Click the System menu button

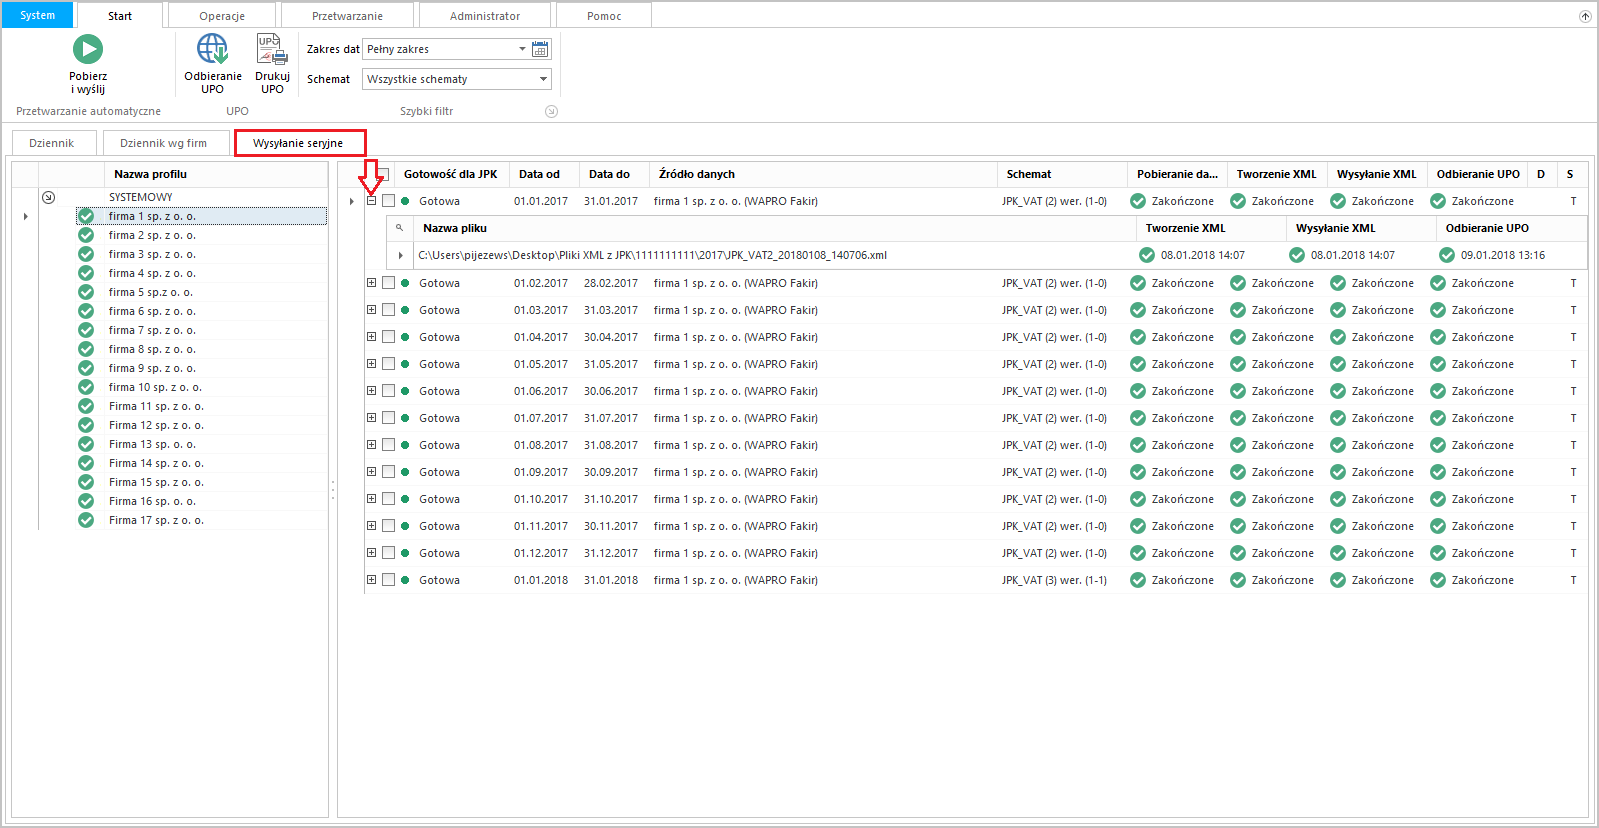coord(38,15)
